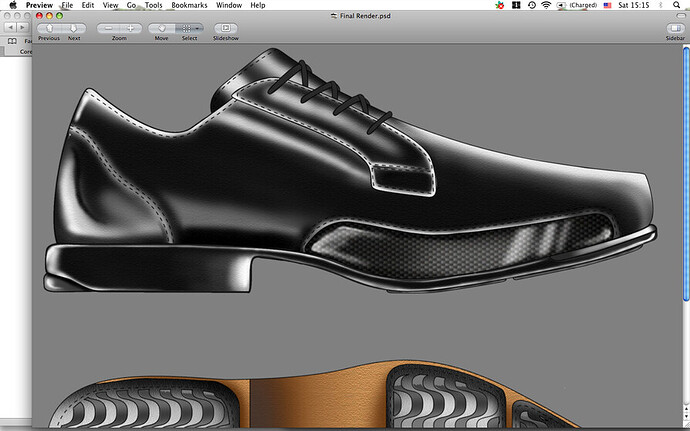Open the File menu
The height and width of the screenshot is (431, 690).
click(66, 5)
